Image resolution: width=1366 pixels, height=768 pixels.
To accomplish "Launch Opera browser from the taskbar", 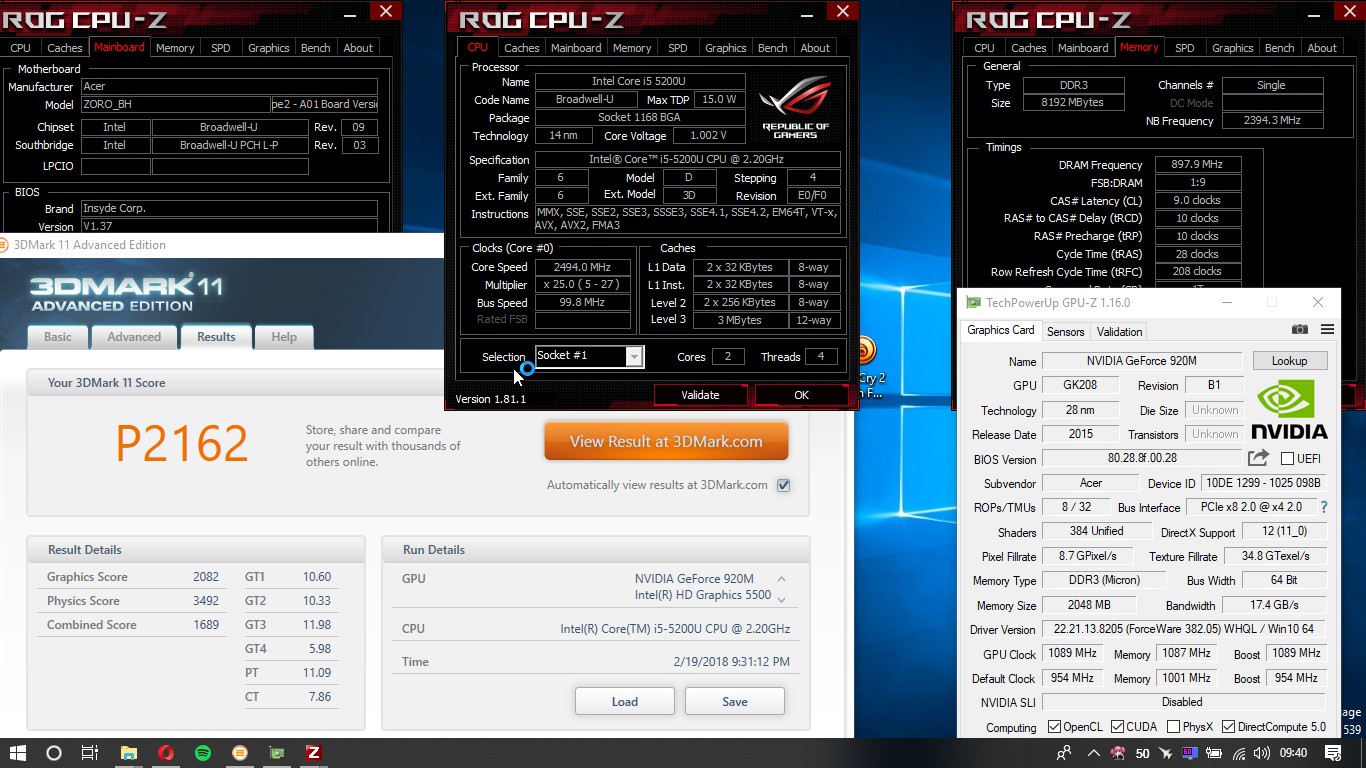I will [166, 753].
